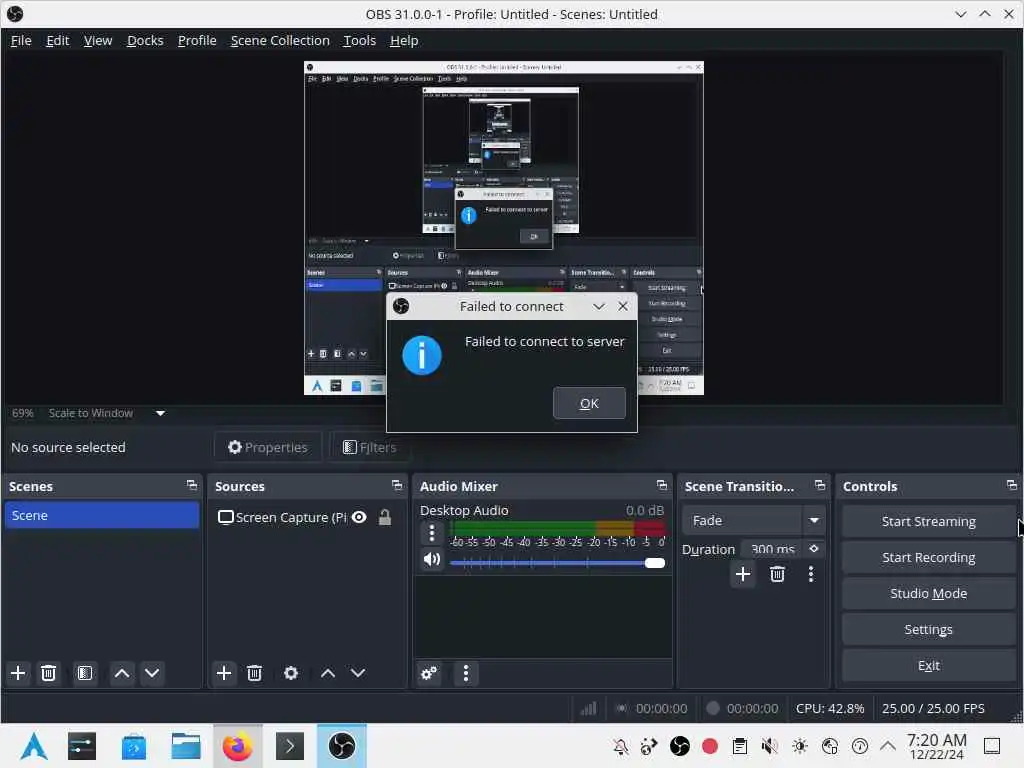
Task: Open Audio Mixer three-dot menu at bottom
Action: [x=466, y=673]
